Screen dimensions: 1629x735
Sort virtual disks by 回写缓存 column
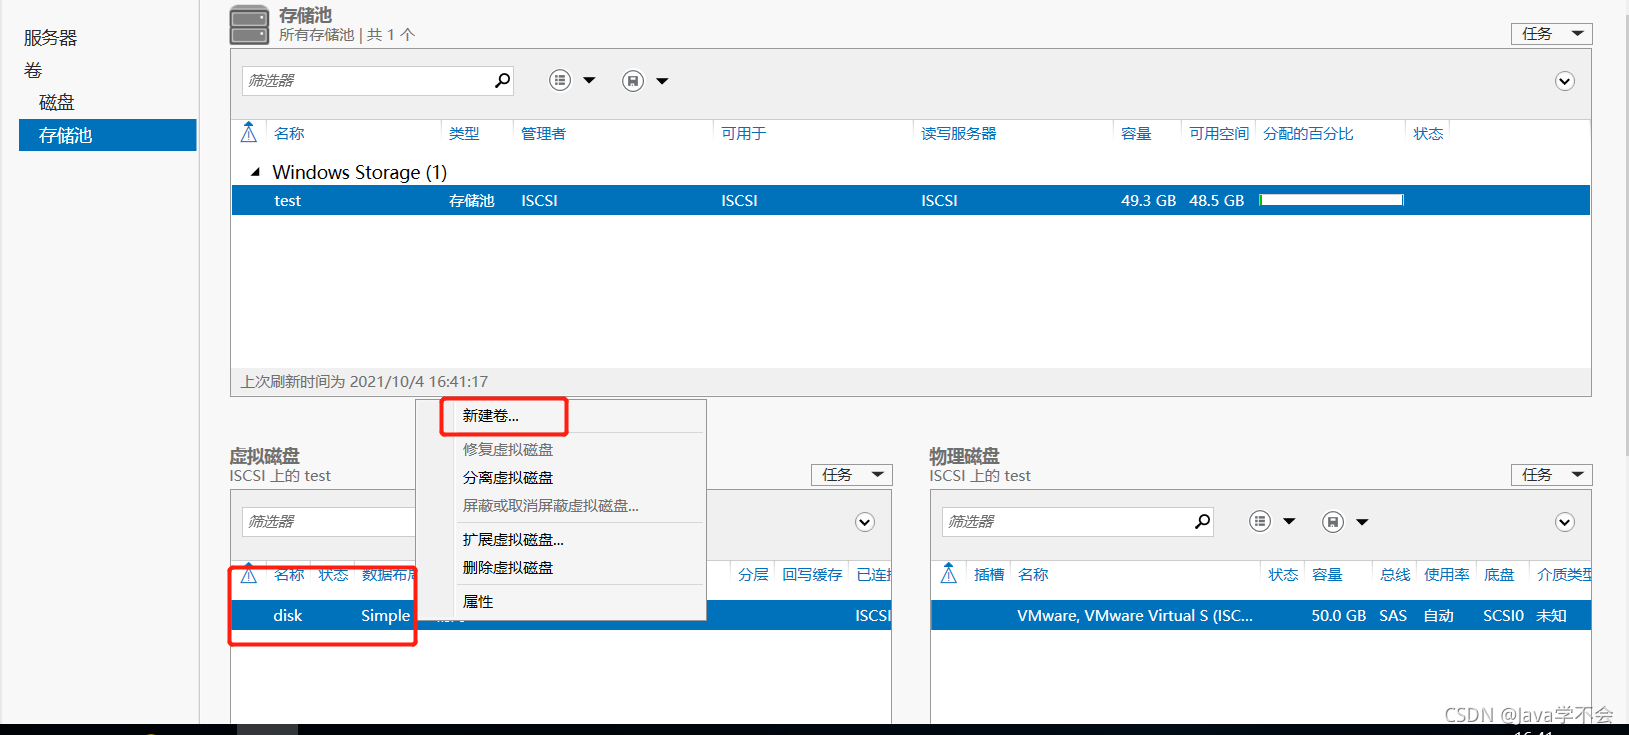[812, 574]
